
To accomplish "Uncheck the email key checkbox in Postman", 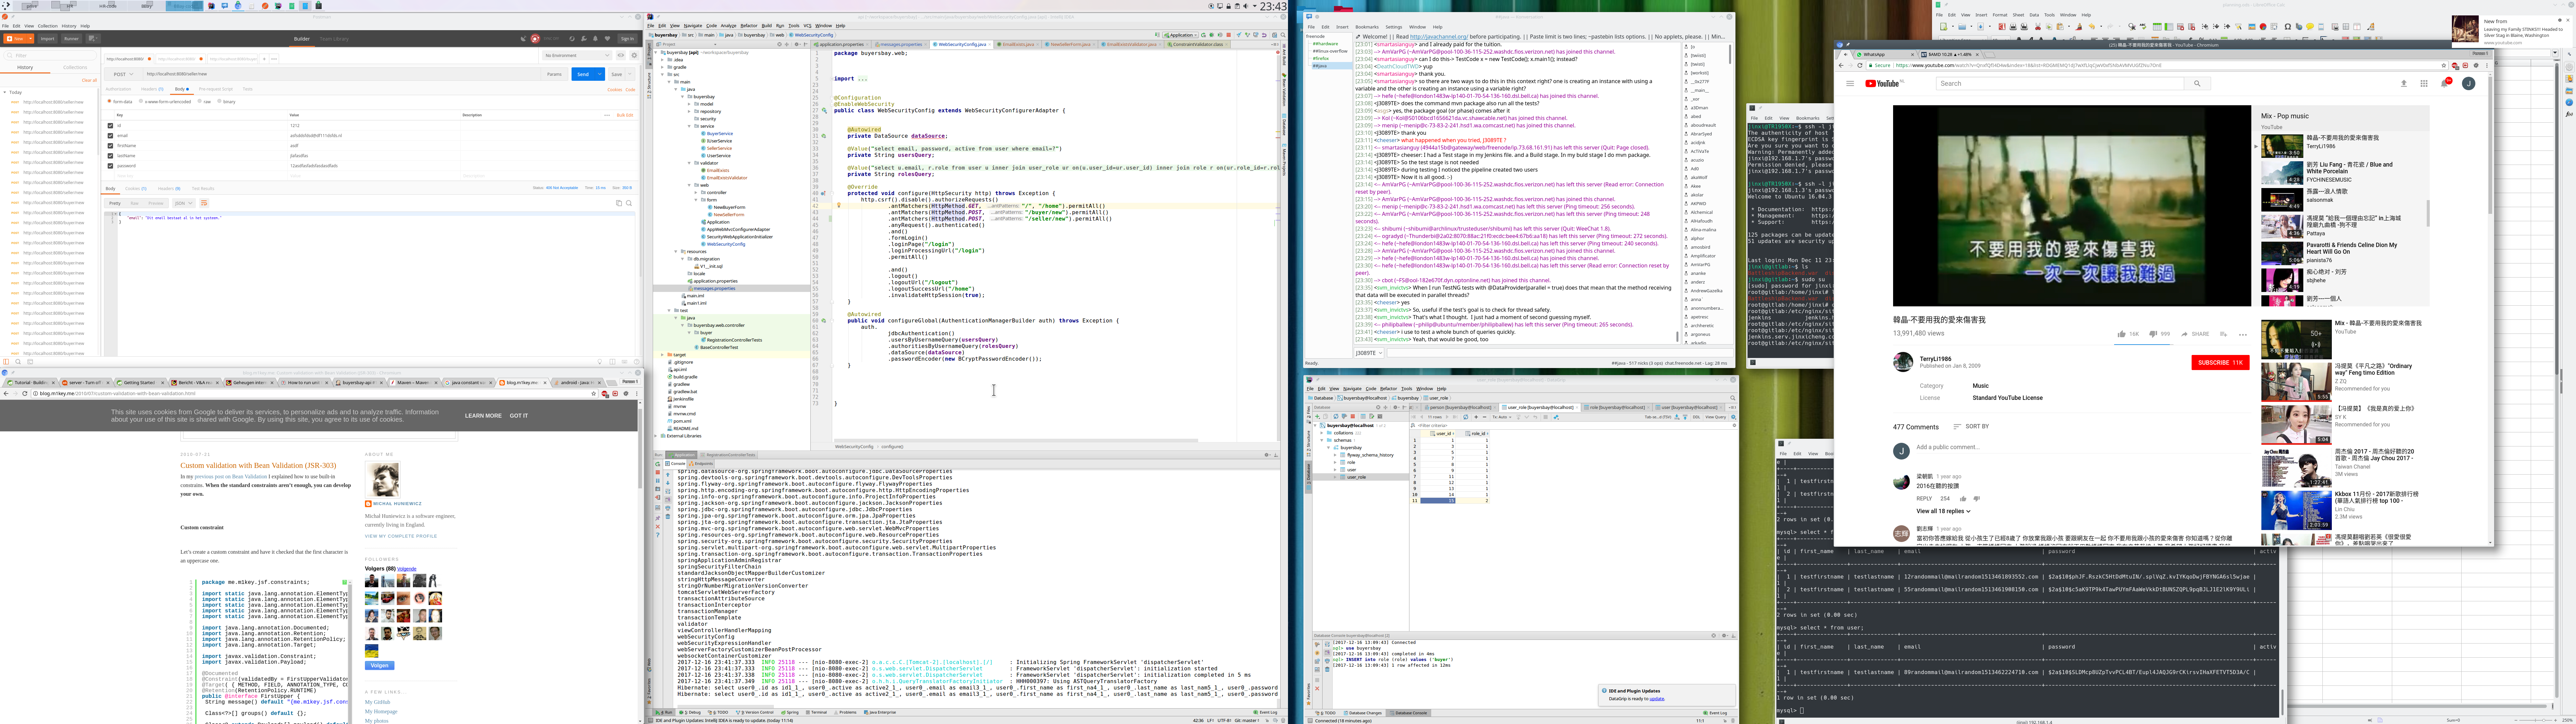I will (110, 136).
